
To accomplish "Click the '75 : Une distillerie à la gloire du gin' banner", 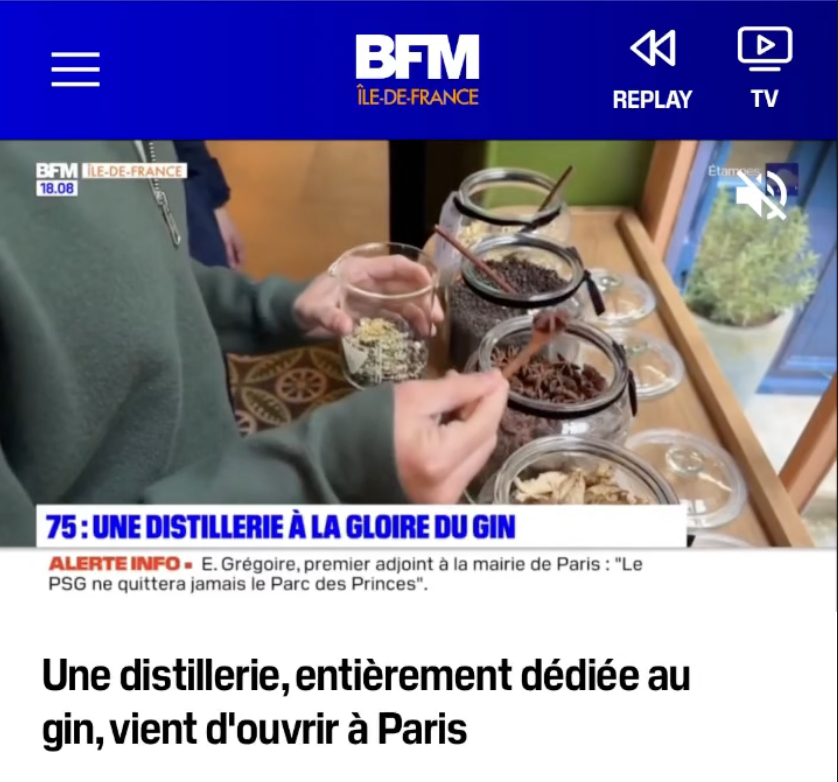I will coord(361,527).
